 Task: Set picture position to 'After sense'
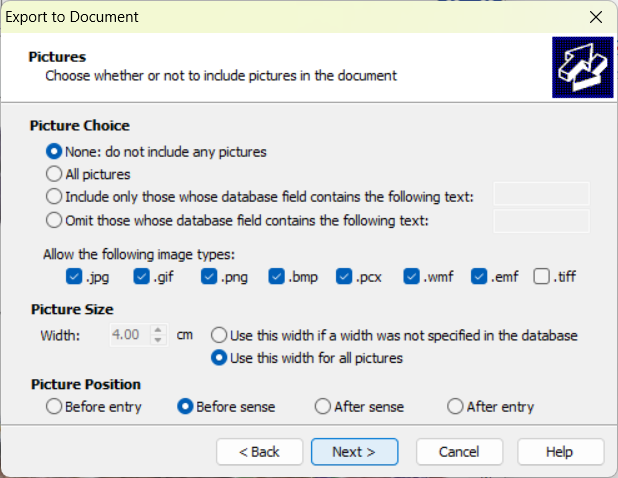click(x=322, y=407)
